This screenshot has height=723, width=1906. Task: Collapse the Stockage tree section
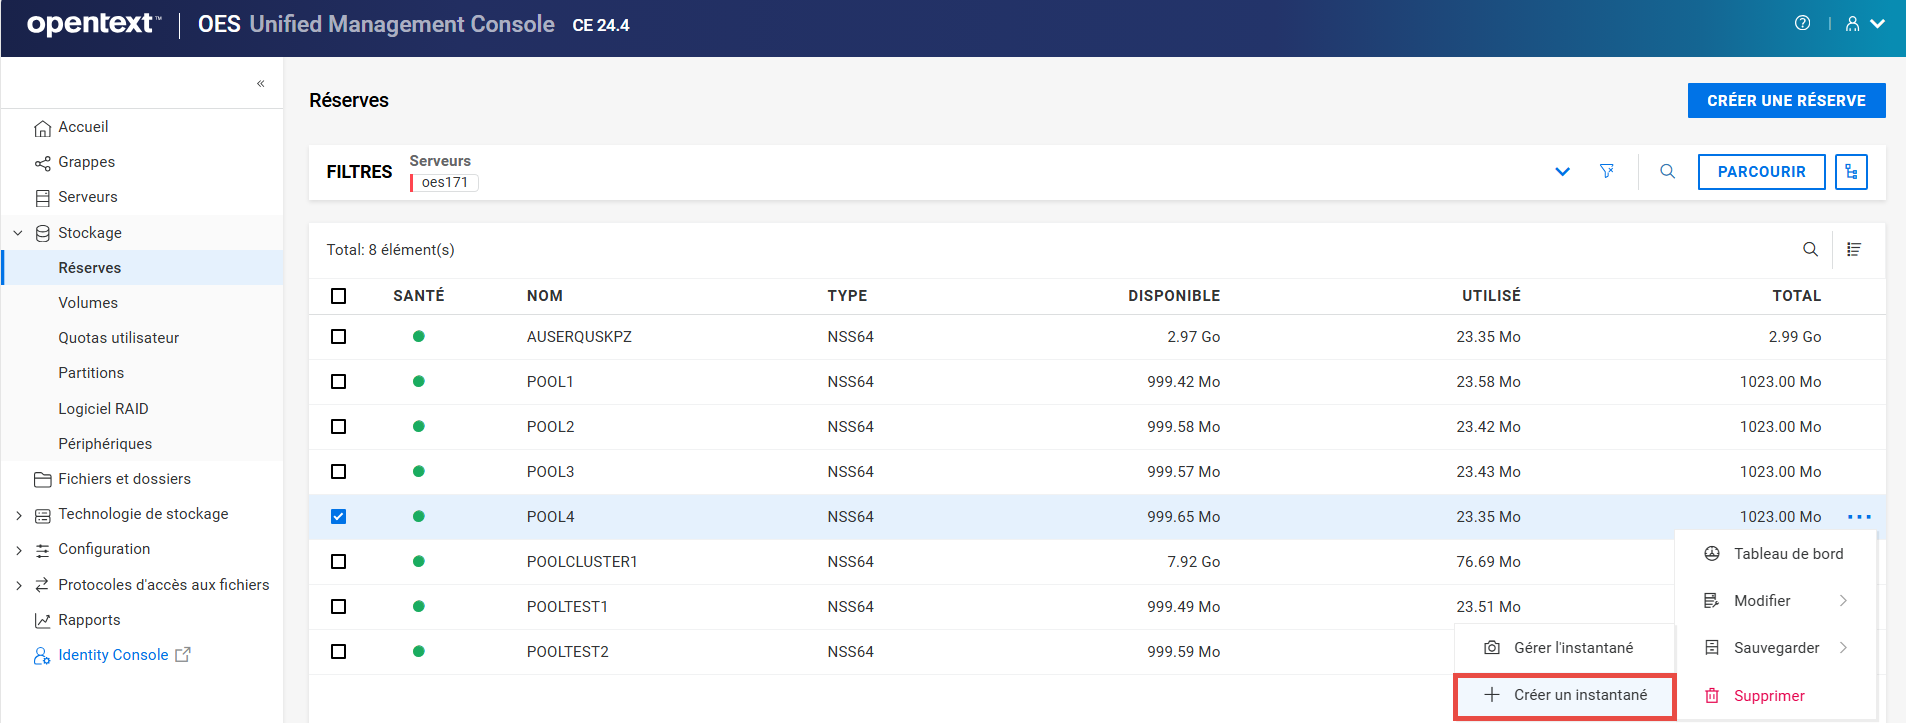[x=18, y=233]
